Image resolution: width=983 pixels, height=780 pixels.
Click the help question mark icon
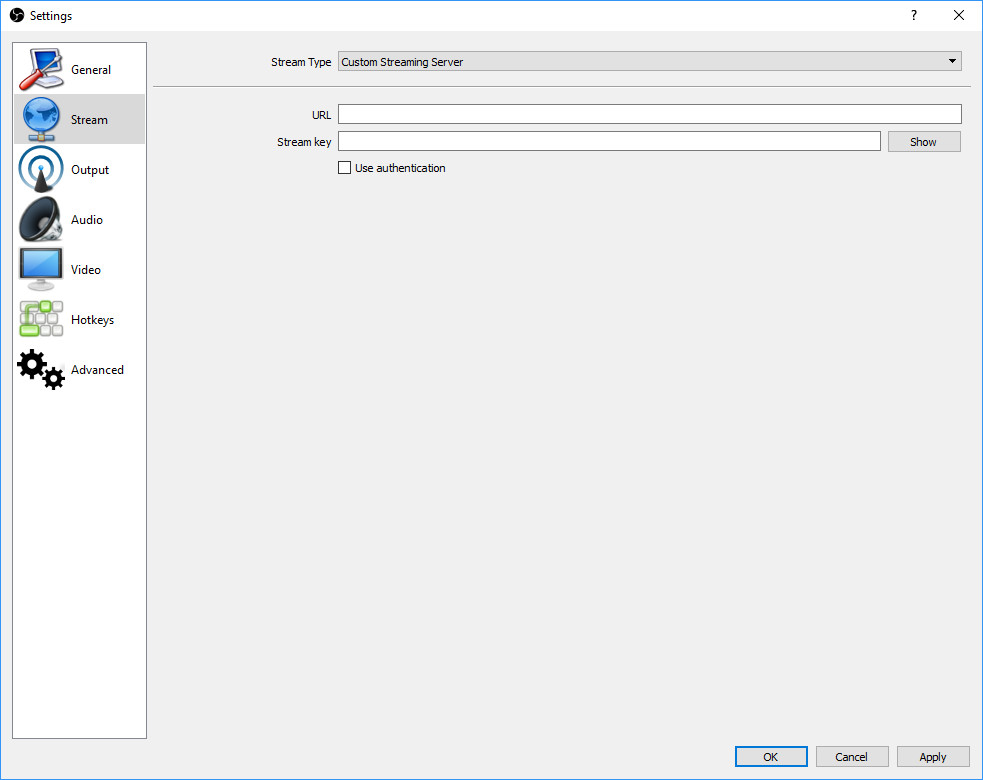pos(914,15)
